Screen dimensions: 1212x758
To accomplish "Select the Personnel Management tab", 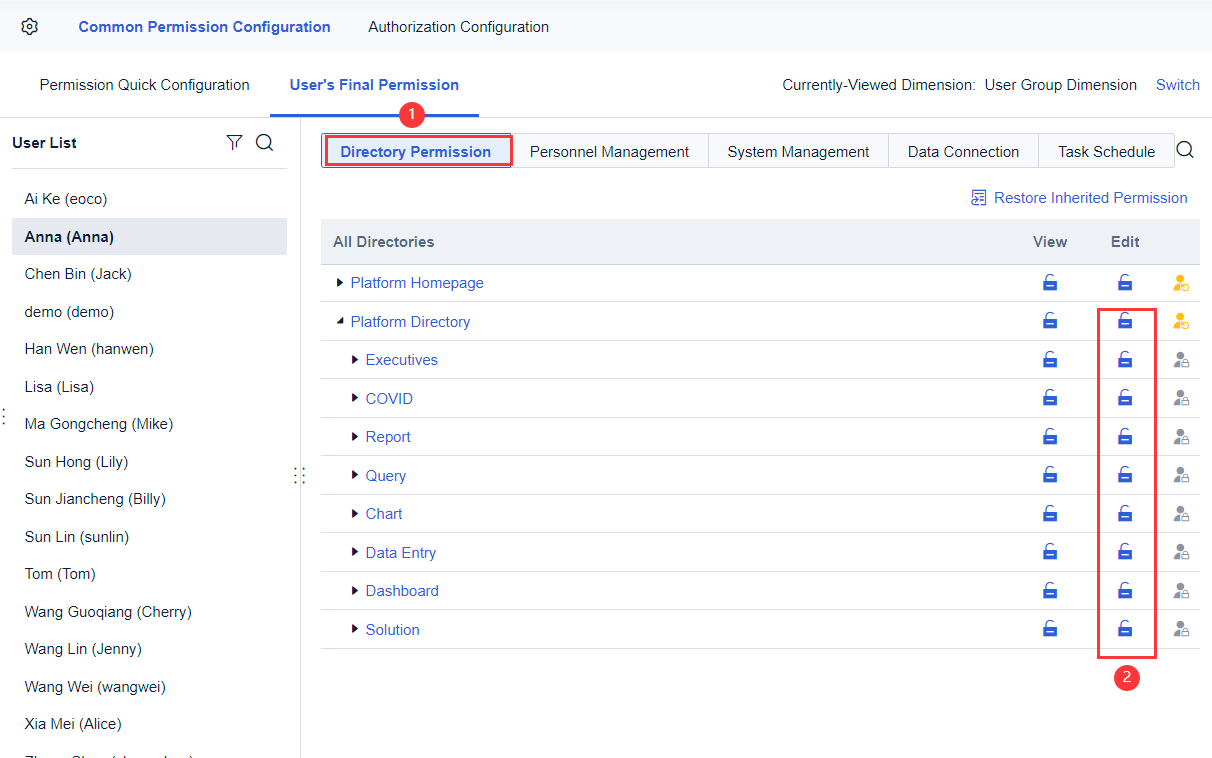I will point(609,152).
